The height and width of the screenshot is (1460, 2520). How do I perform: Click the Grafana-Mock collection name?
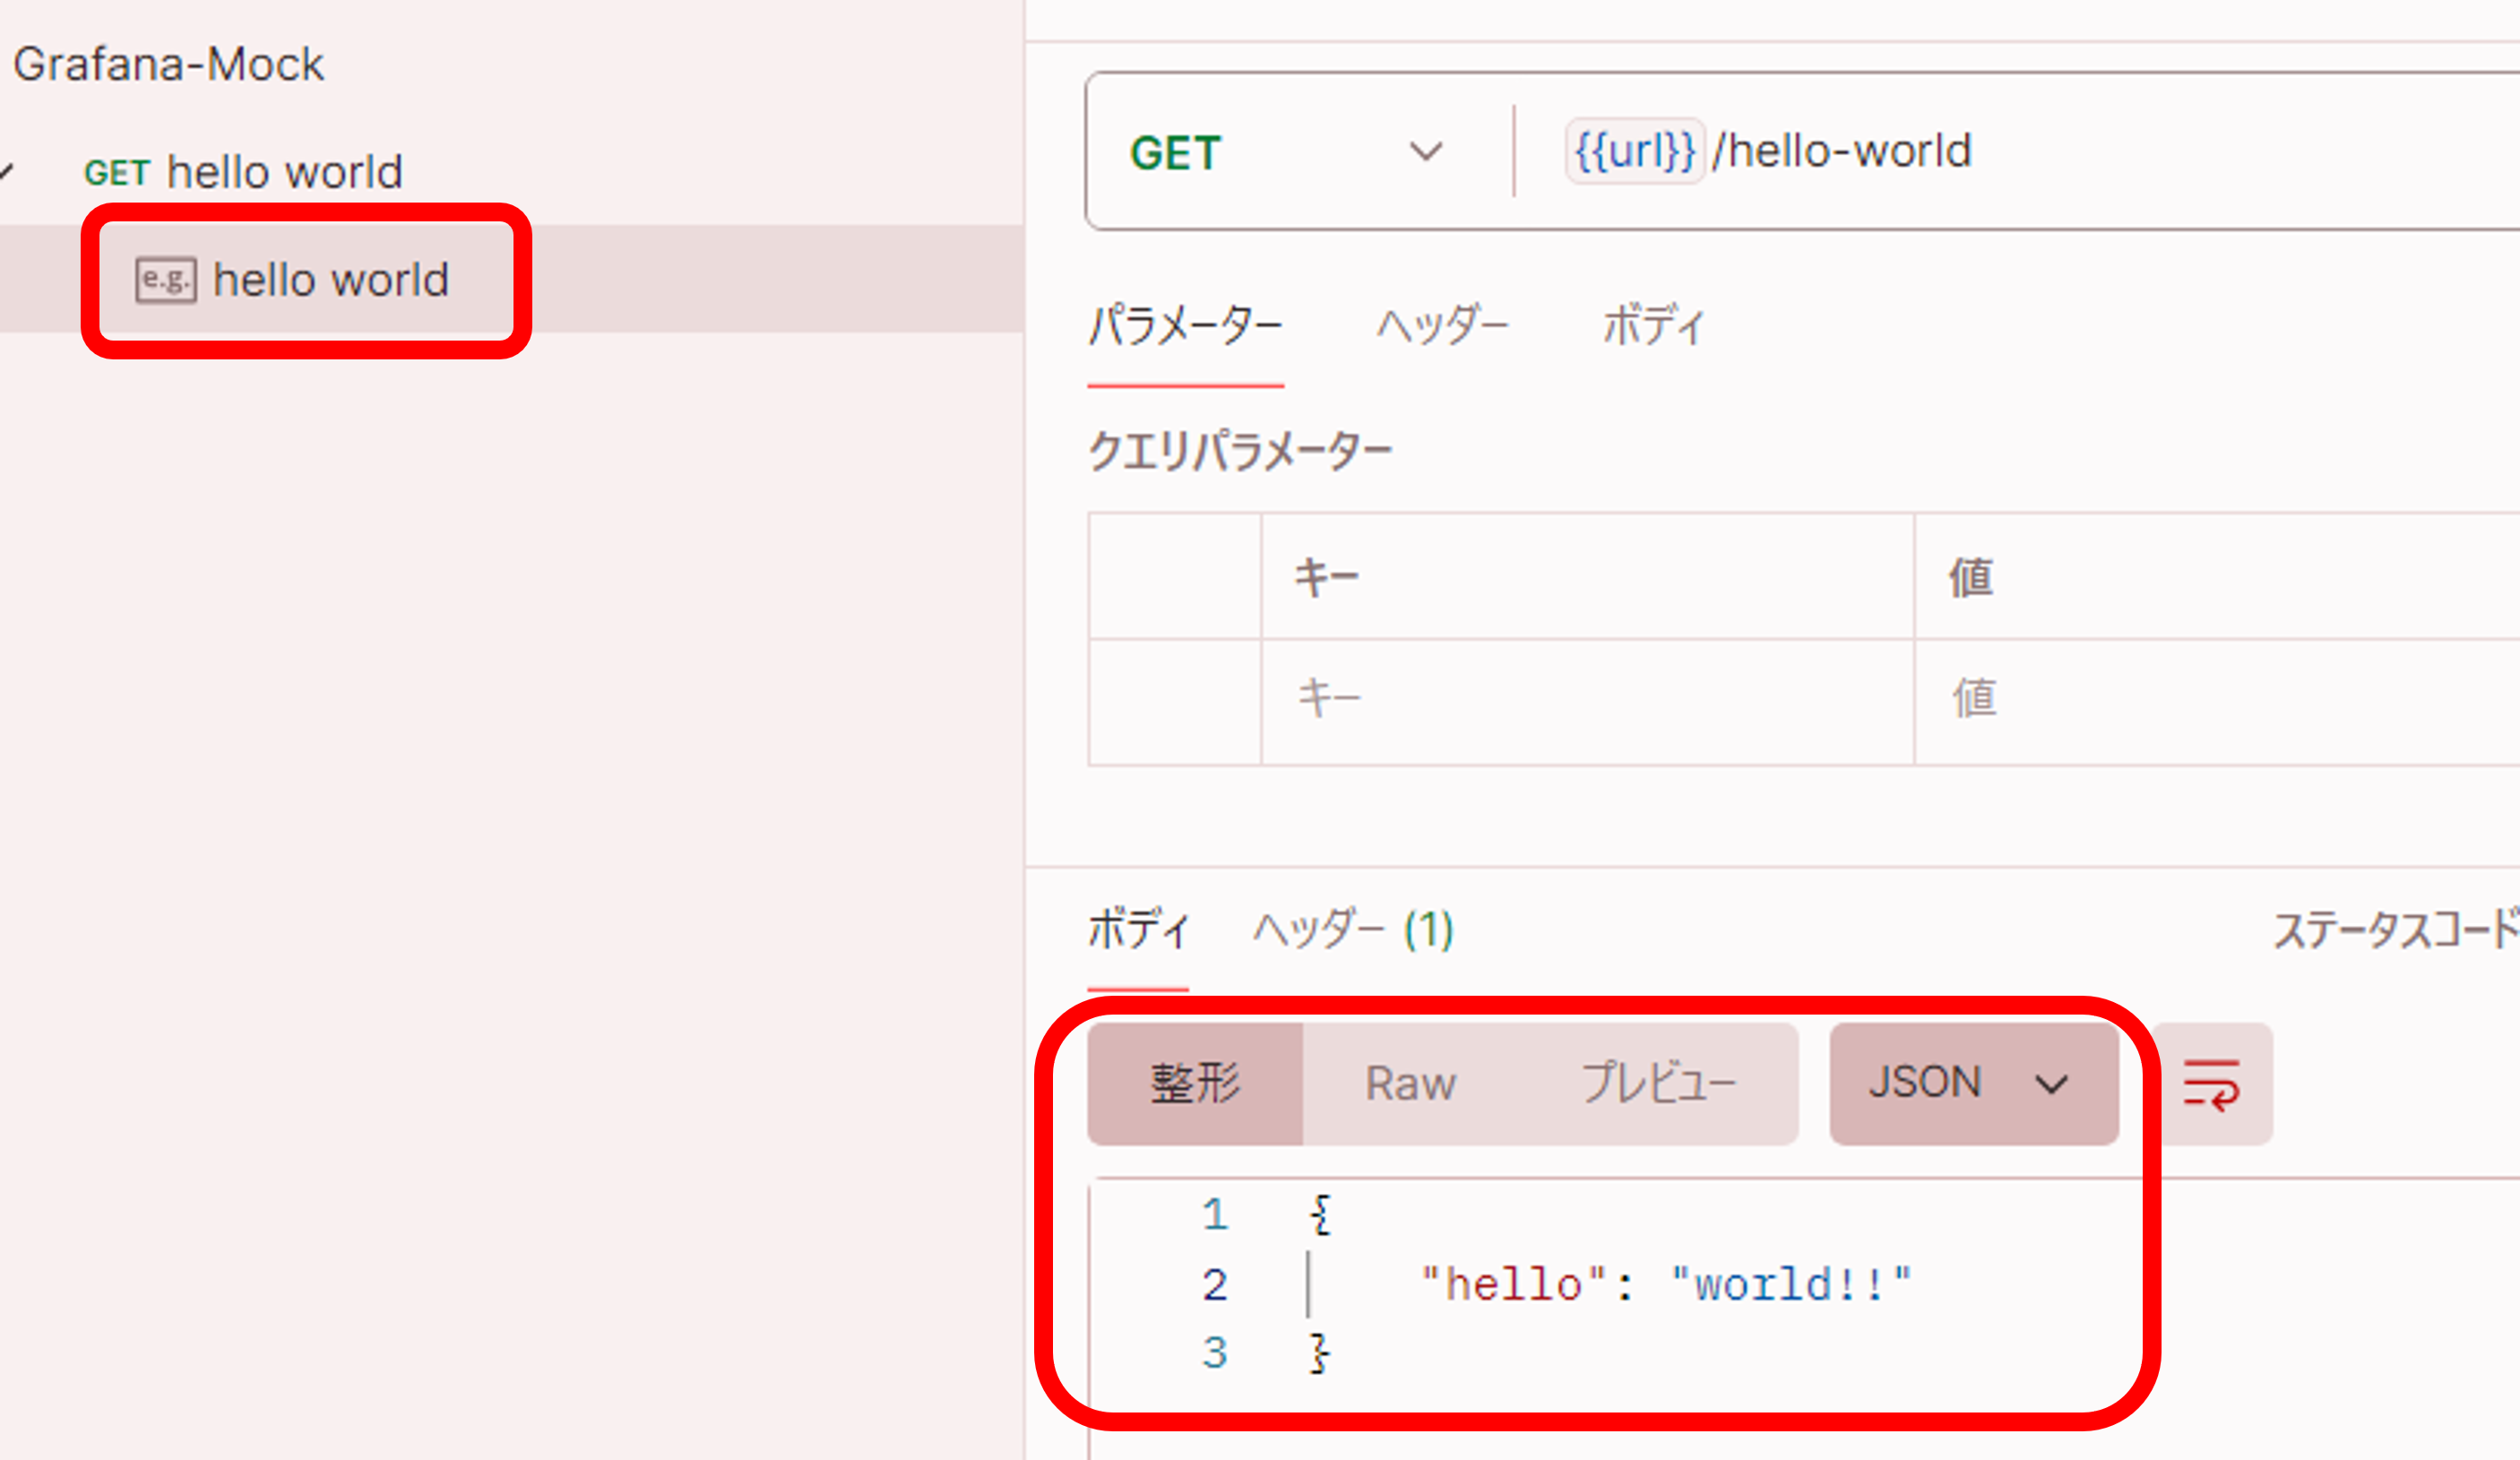point(168,64)
